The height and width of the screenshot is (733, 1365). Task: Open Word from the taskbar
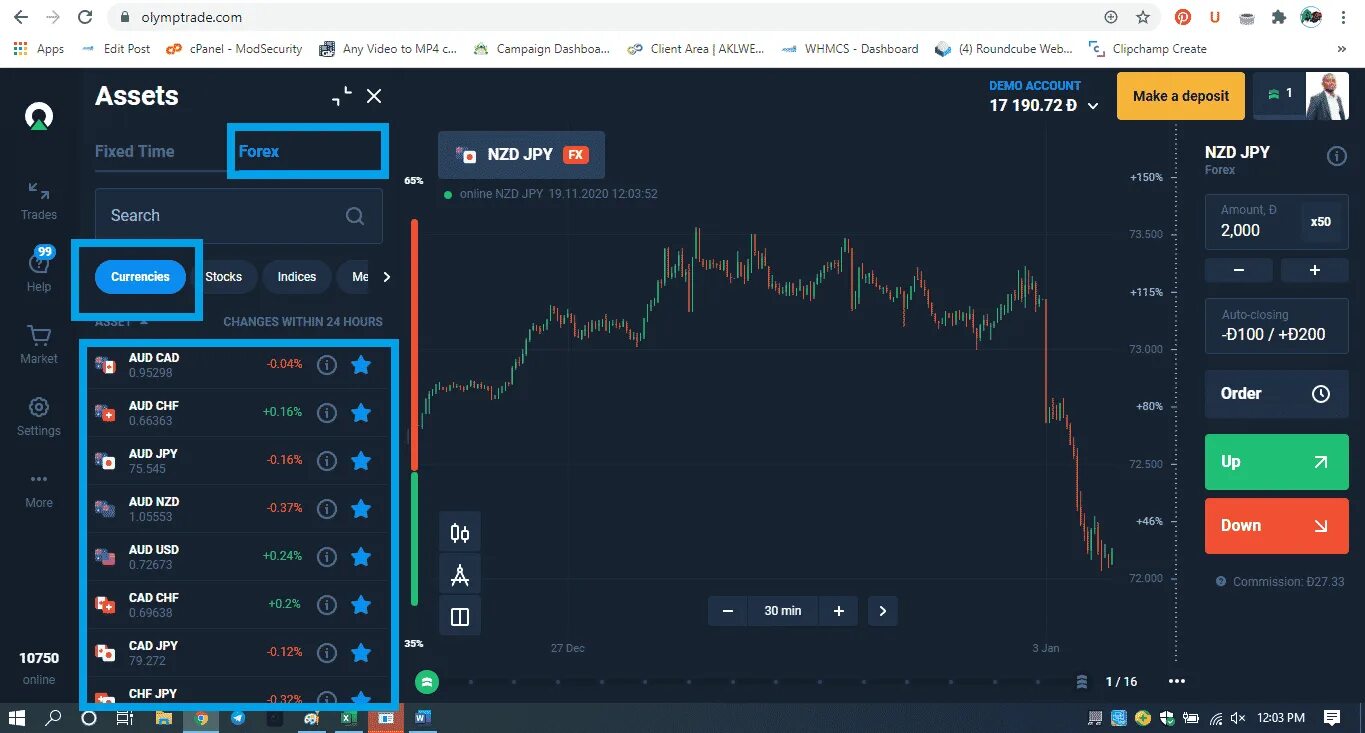421,718
